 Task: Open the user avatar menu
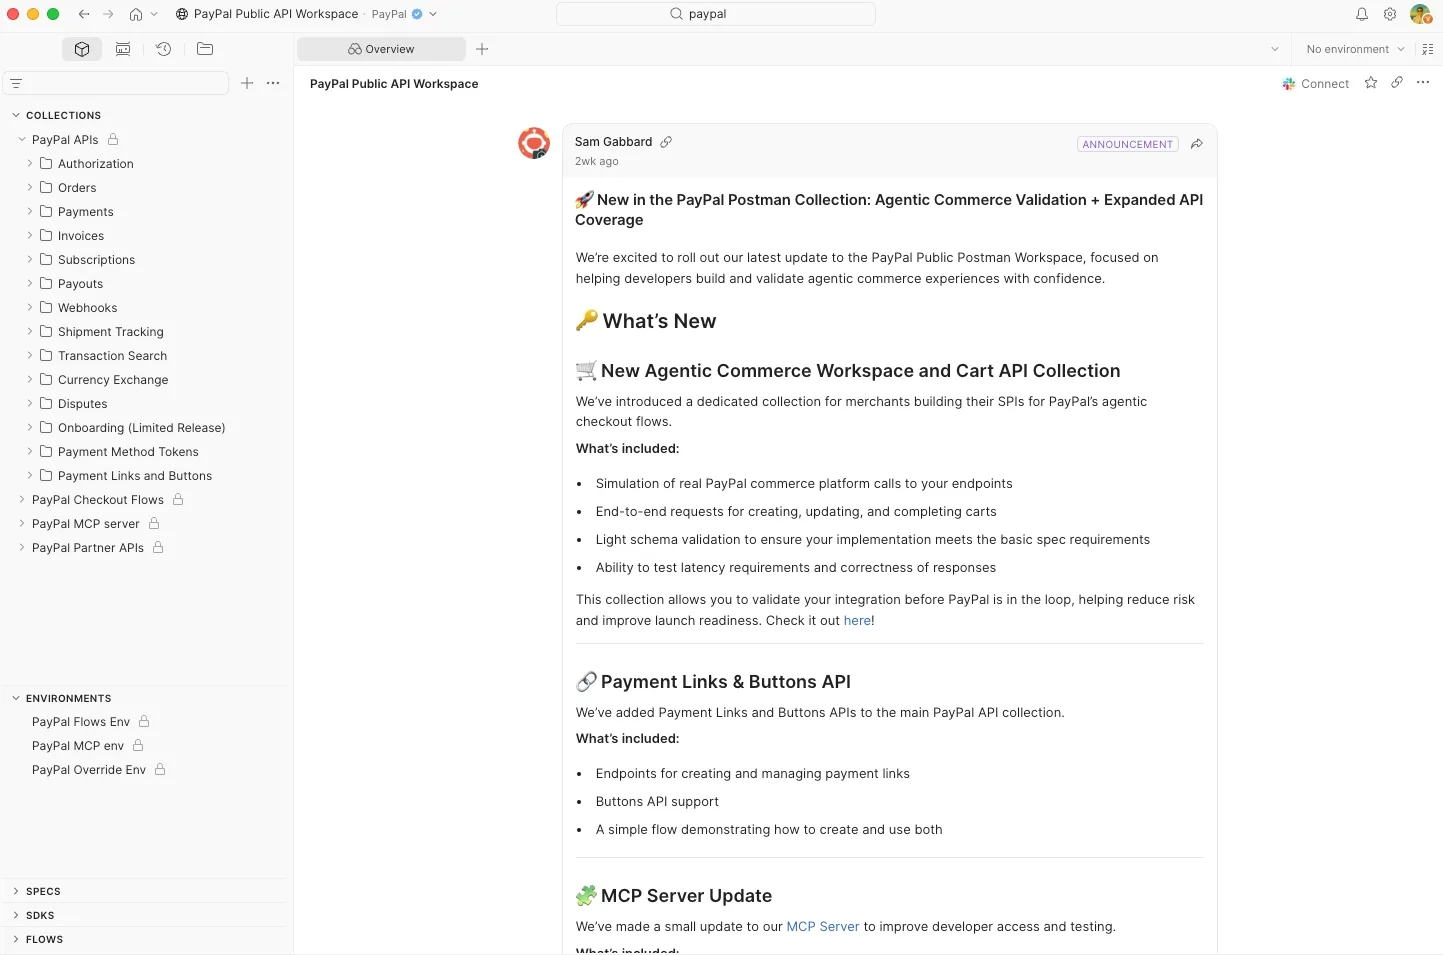pos(1420,14)
